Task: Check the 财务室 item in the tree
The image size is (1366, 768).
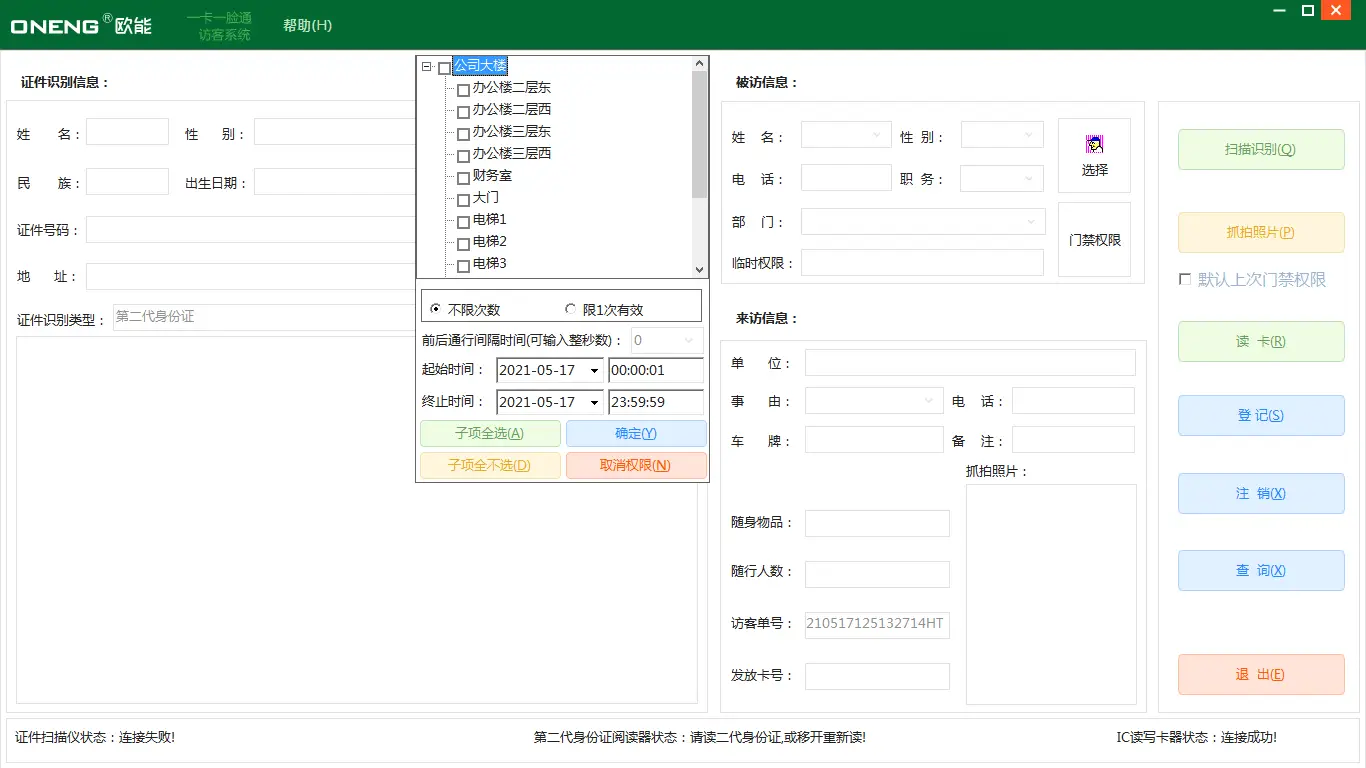Action: point(462,175)
